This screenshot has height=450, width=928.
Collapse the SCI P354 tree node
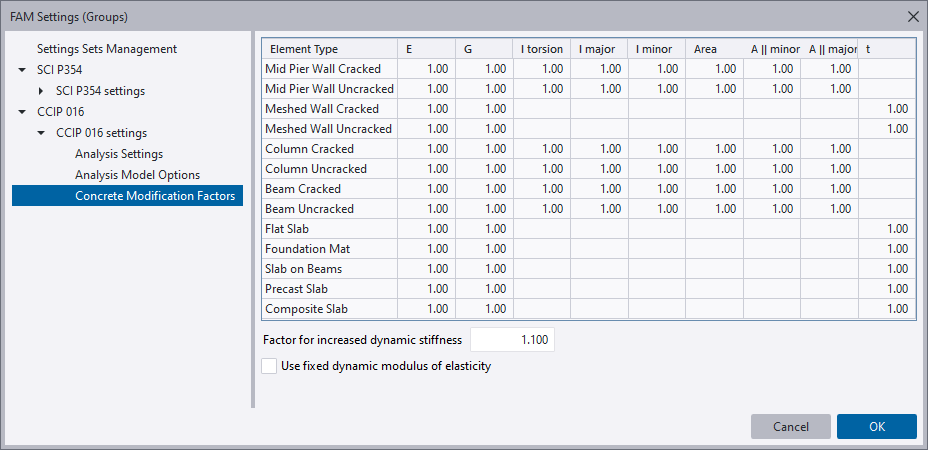pos(23,70)
